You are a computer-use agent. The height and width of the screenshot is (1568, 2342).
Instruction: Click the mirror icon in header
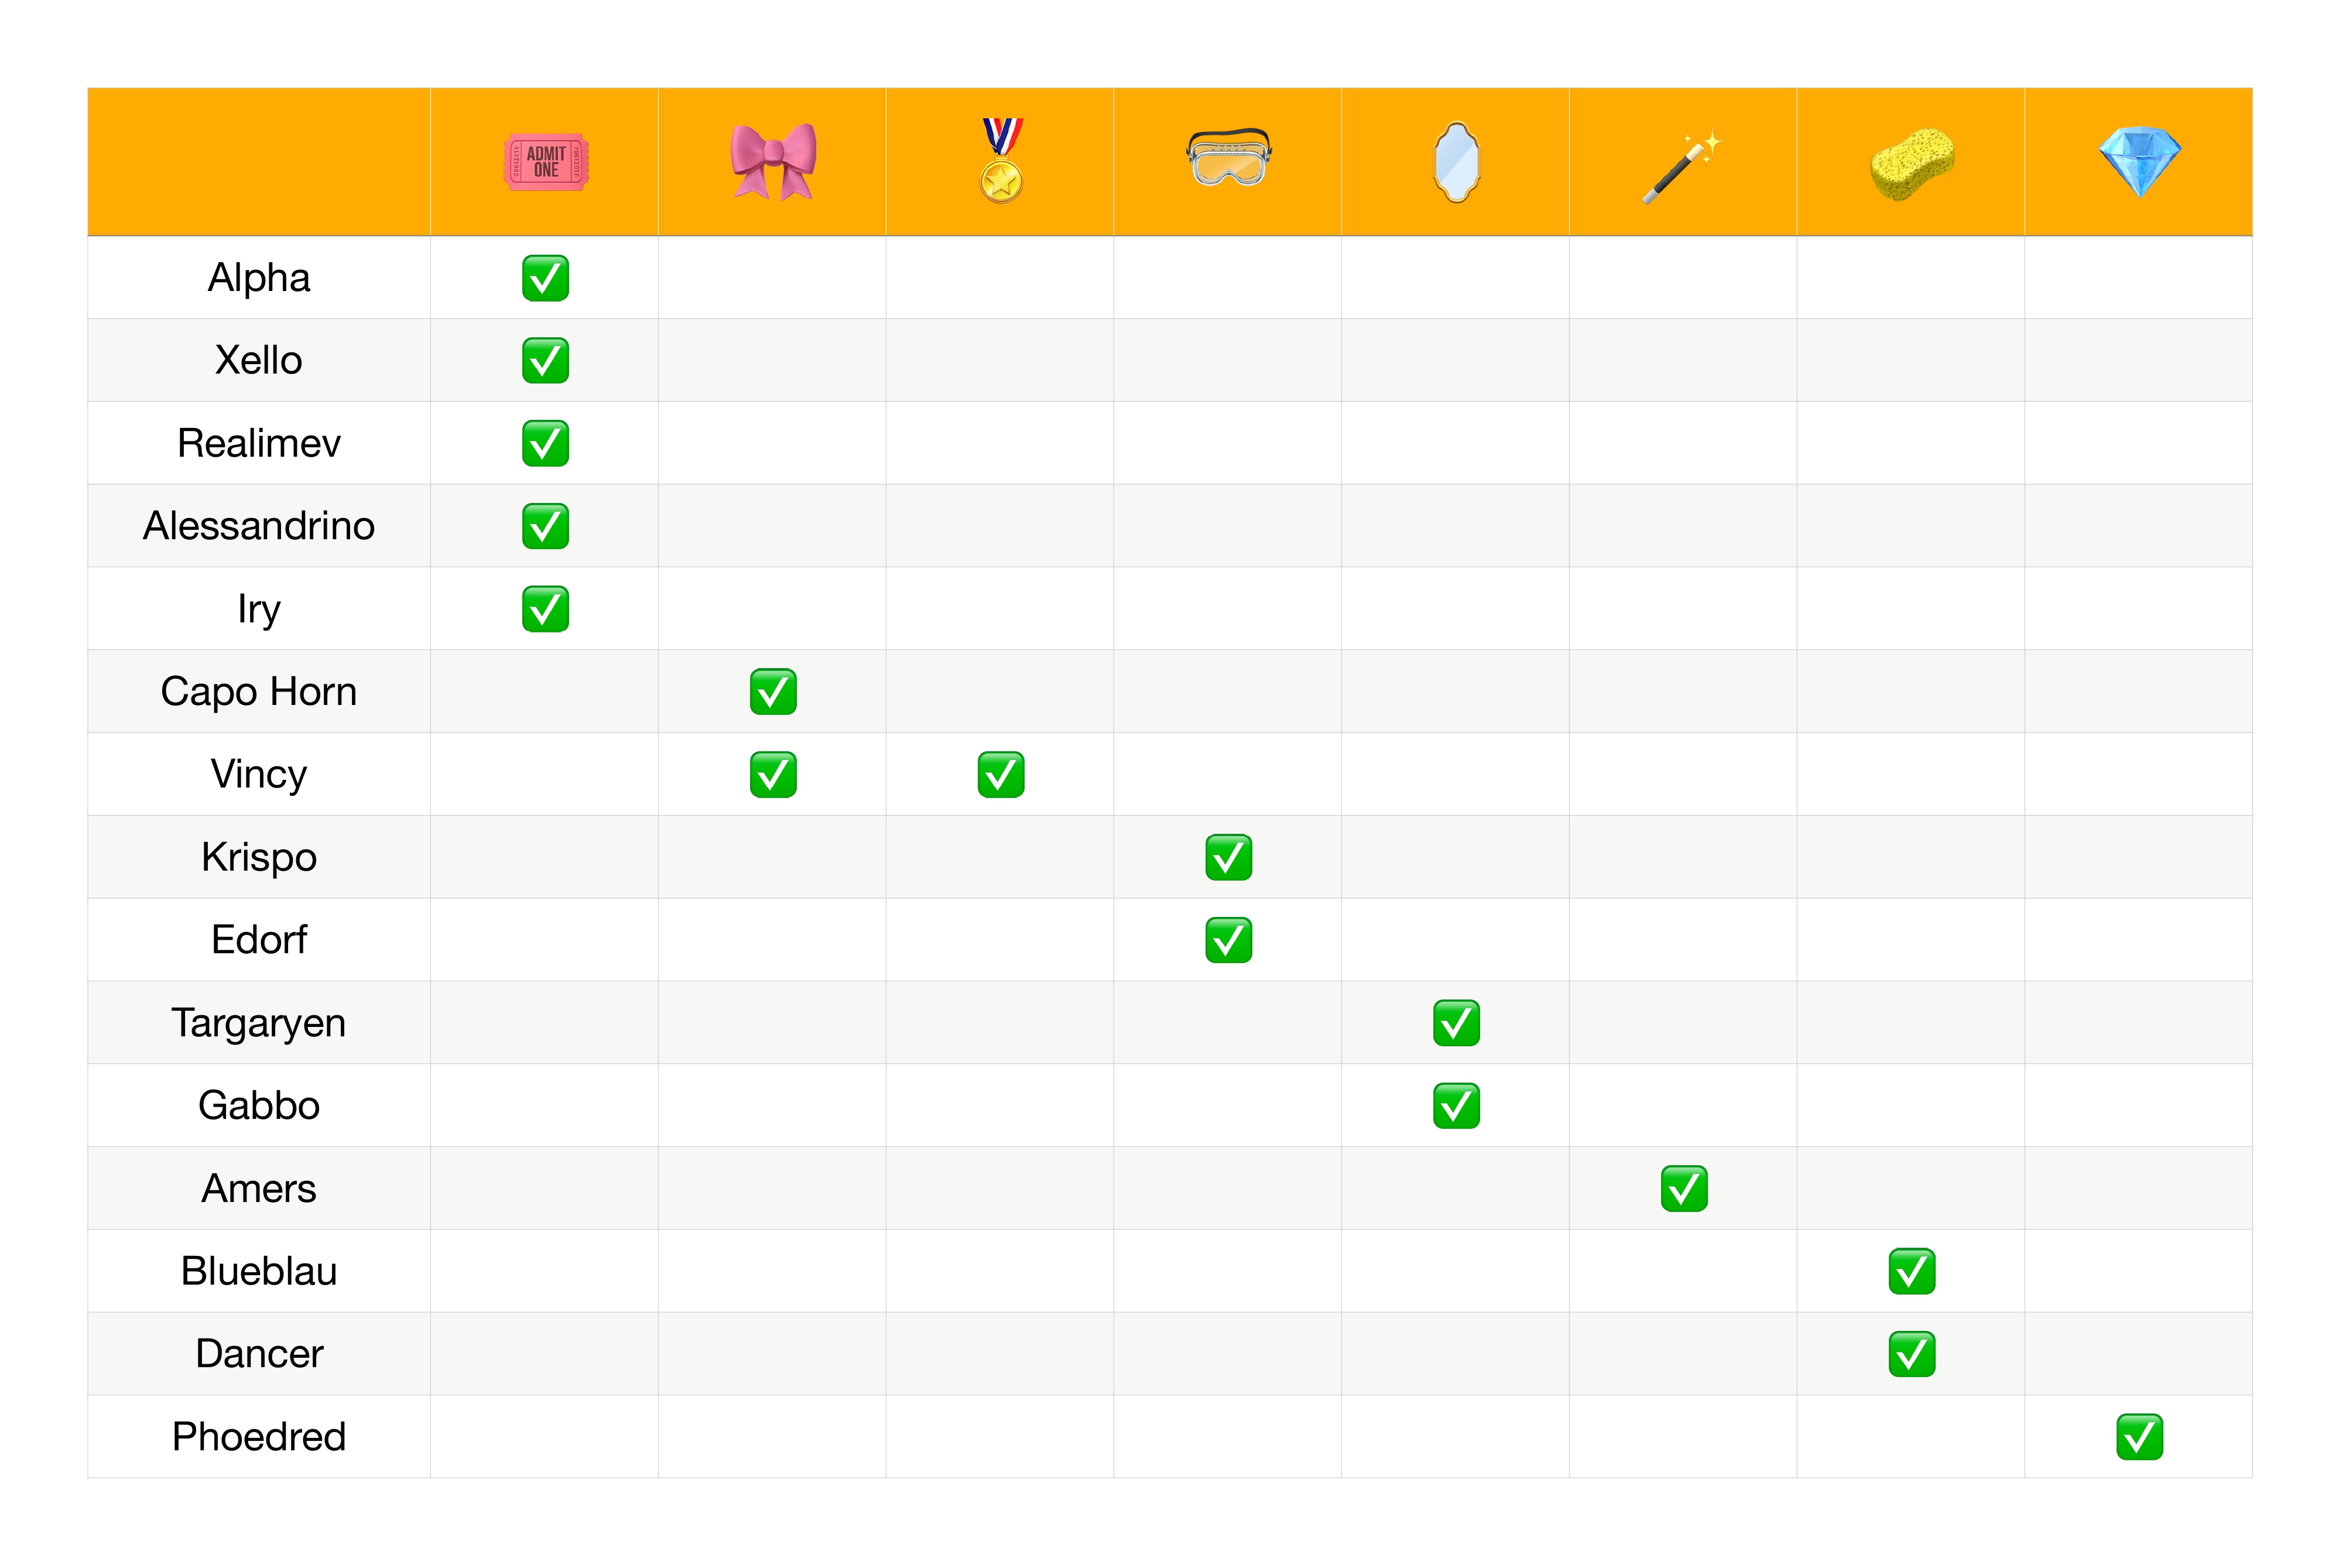pos(1456,162)
